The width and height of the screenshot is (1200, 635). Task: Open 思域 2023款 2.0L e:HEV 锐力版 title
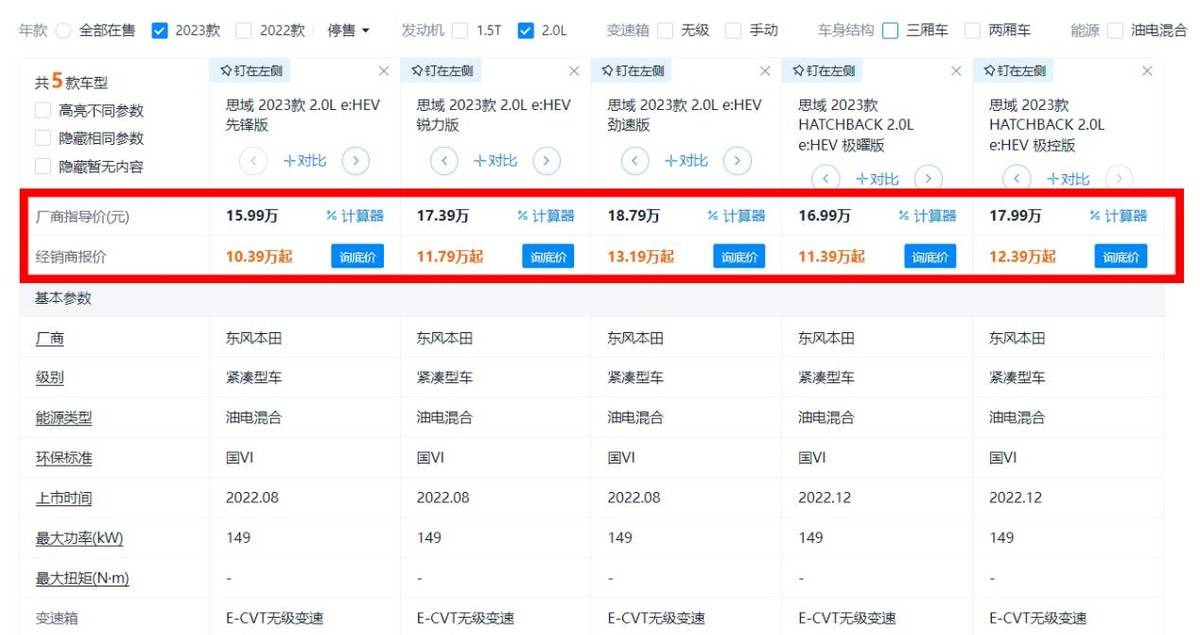pyautogui.click(x=494, y=115)
